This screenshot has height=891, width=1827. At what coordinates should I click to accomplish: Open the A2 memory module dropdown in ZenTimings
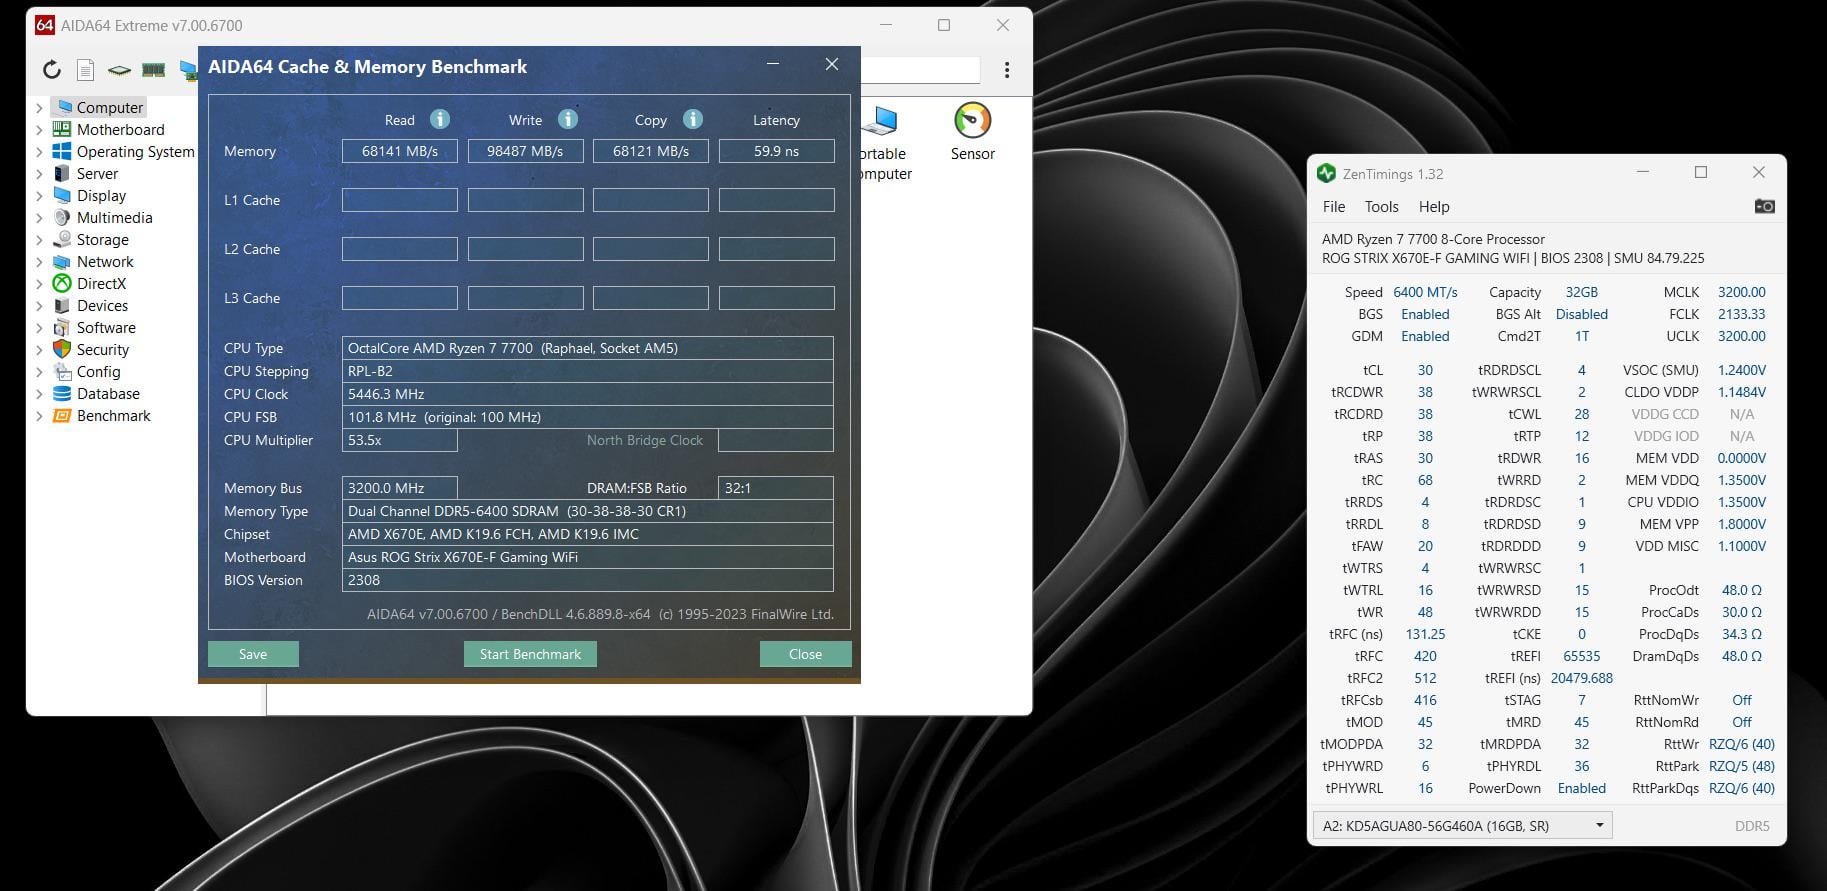[1462, 825]
